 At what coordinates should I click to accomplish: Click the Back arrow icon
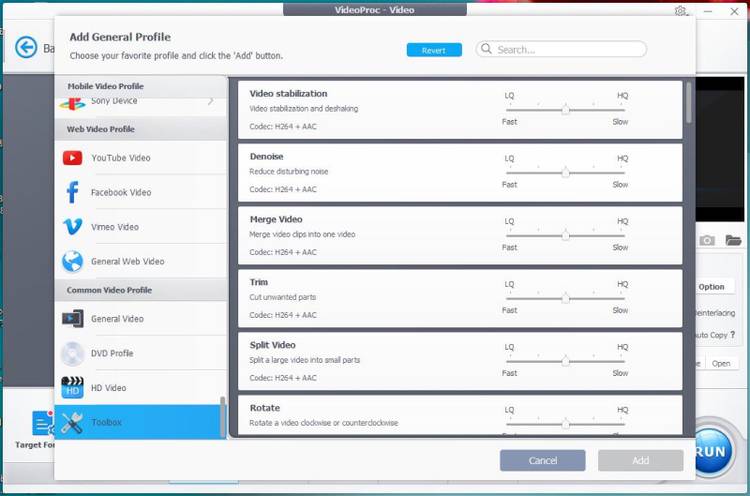tap(26, 47)
